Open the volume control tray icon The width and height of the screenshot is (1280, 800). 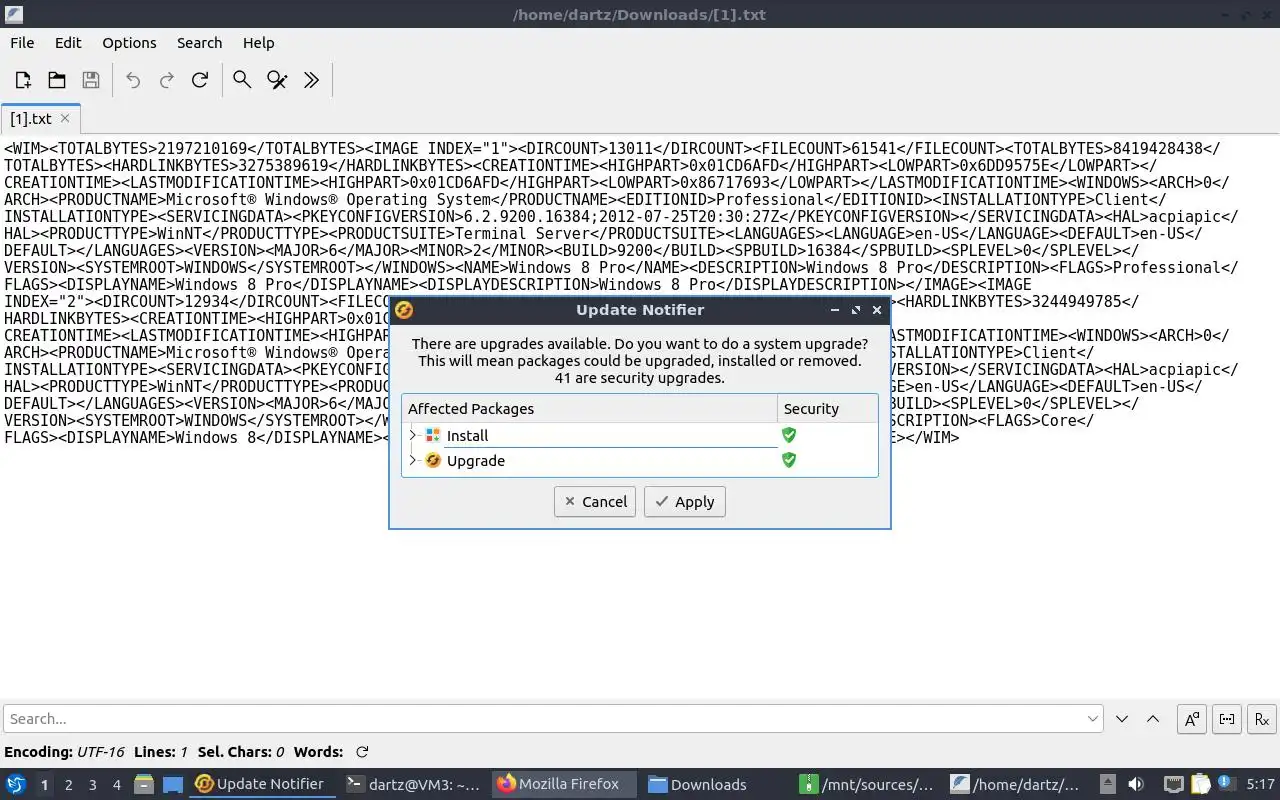[x=1135, y=784]
